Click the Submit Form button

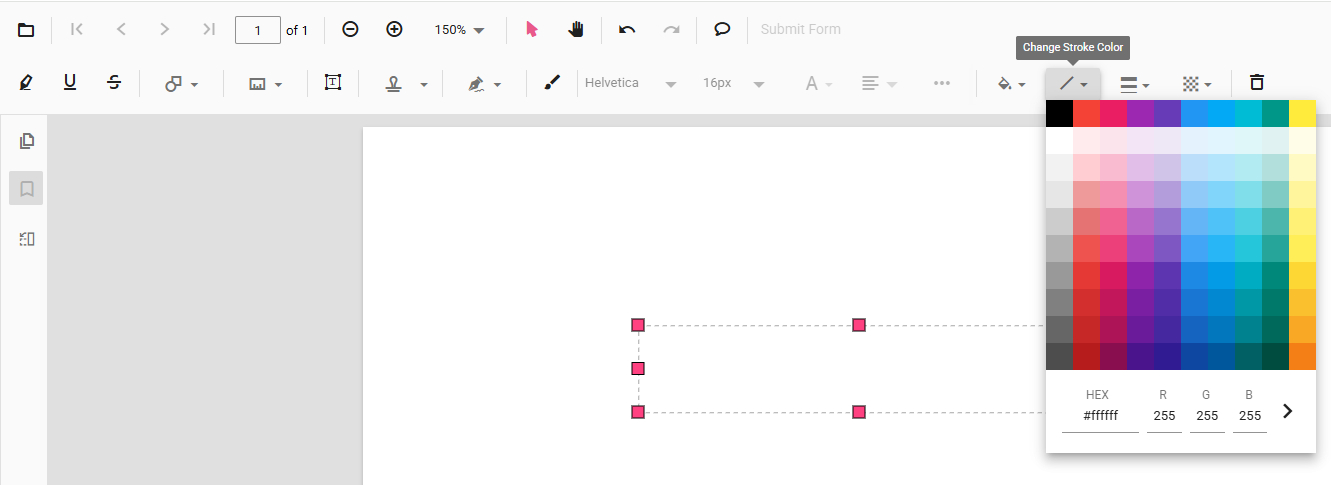(x=800, y=29)
